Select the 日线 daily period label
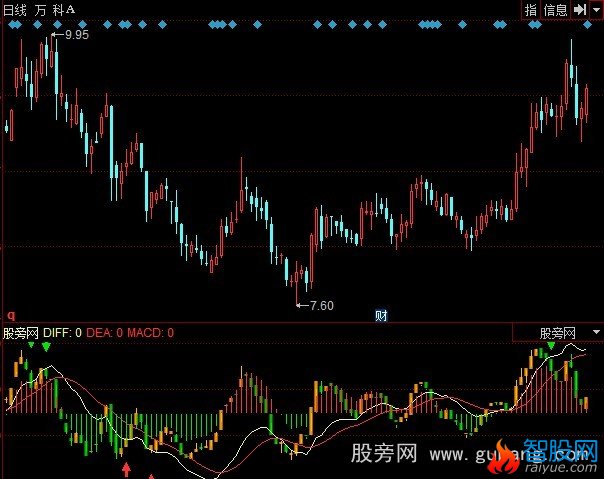 point(15,10)
